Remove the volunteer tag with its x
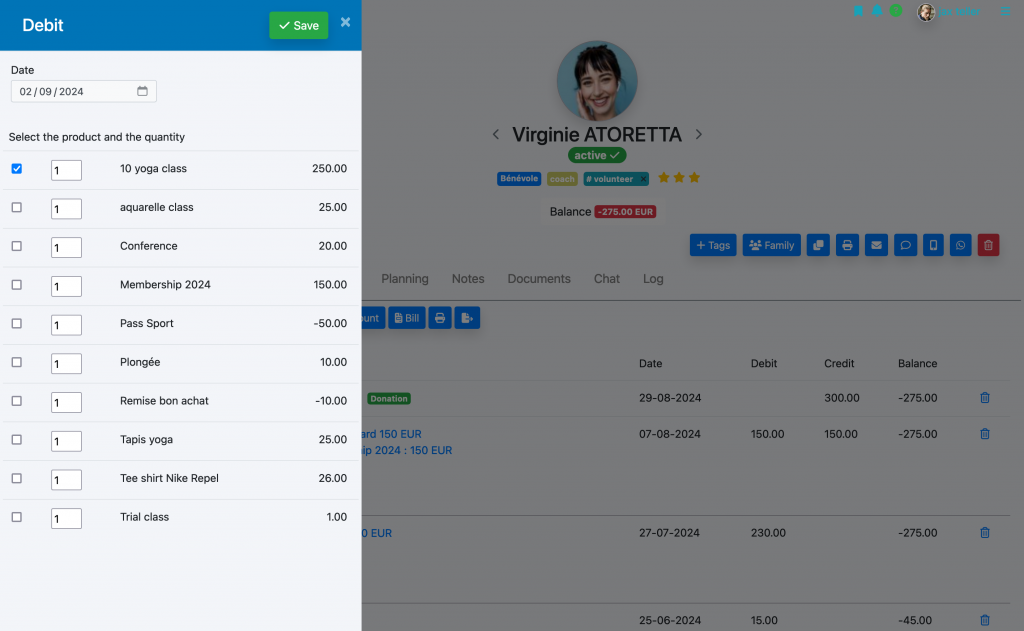 tap(643, 179)
